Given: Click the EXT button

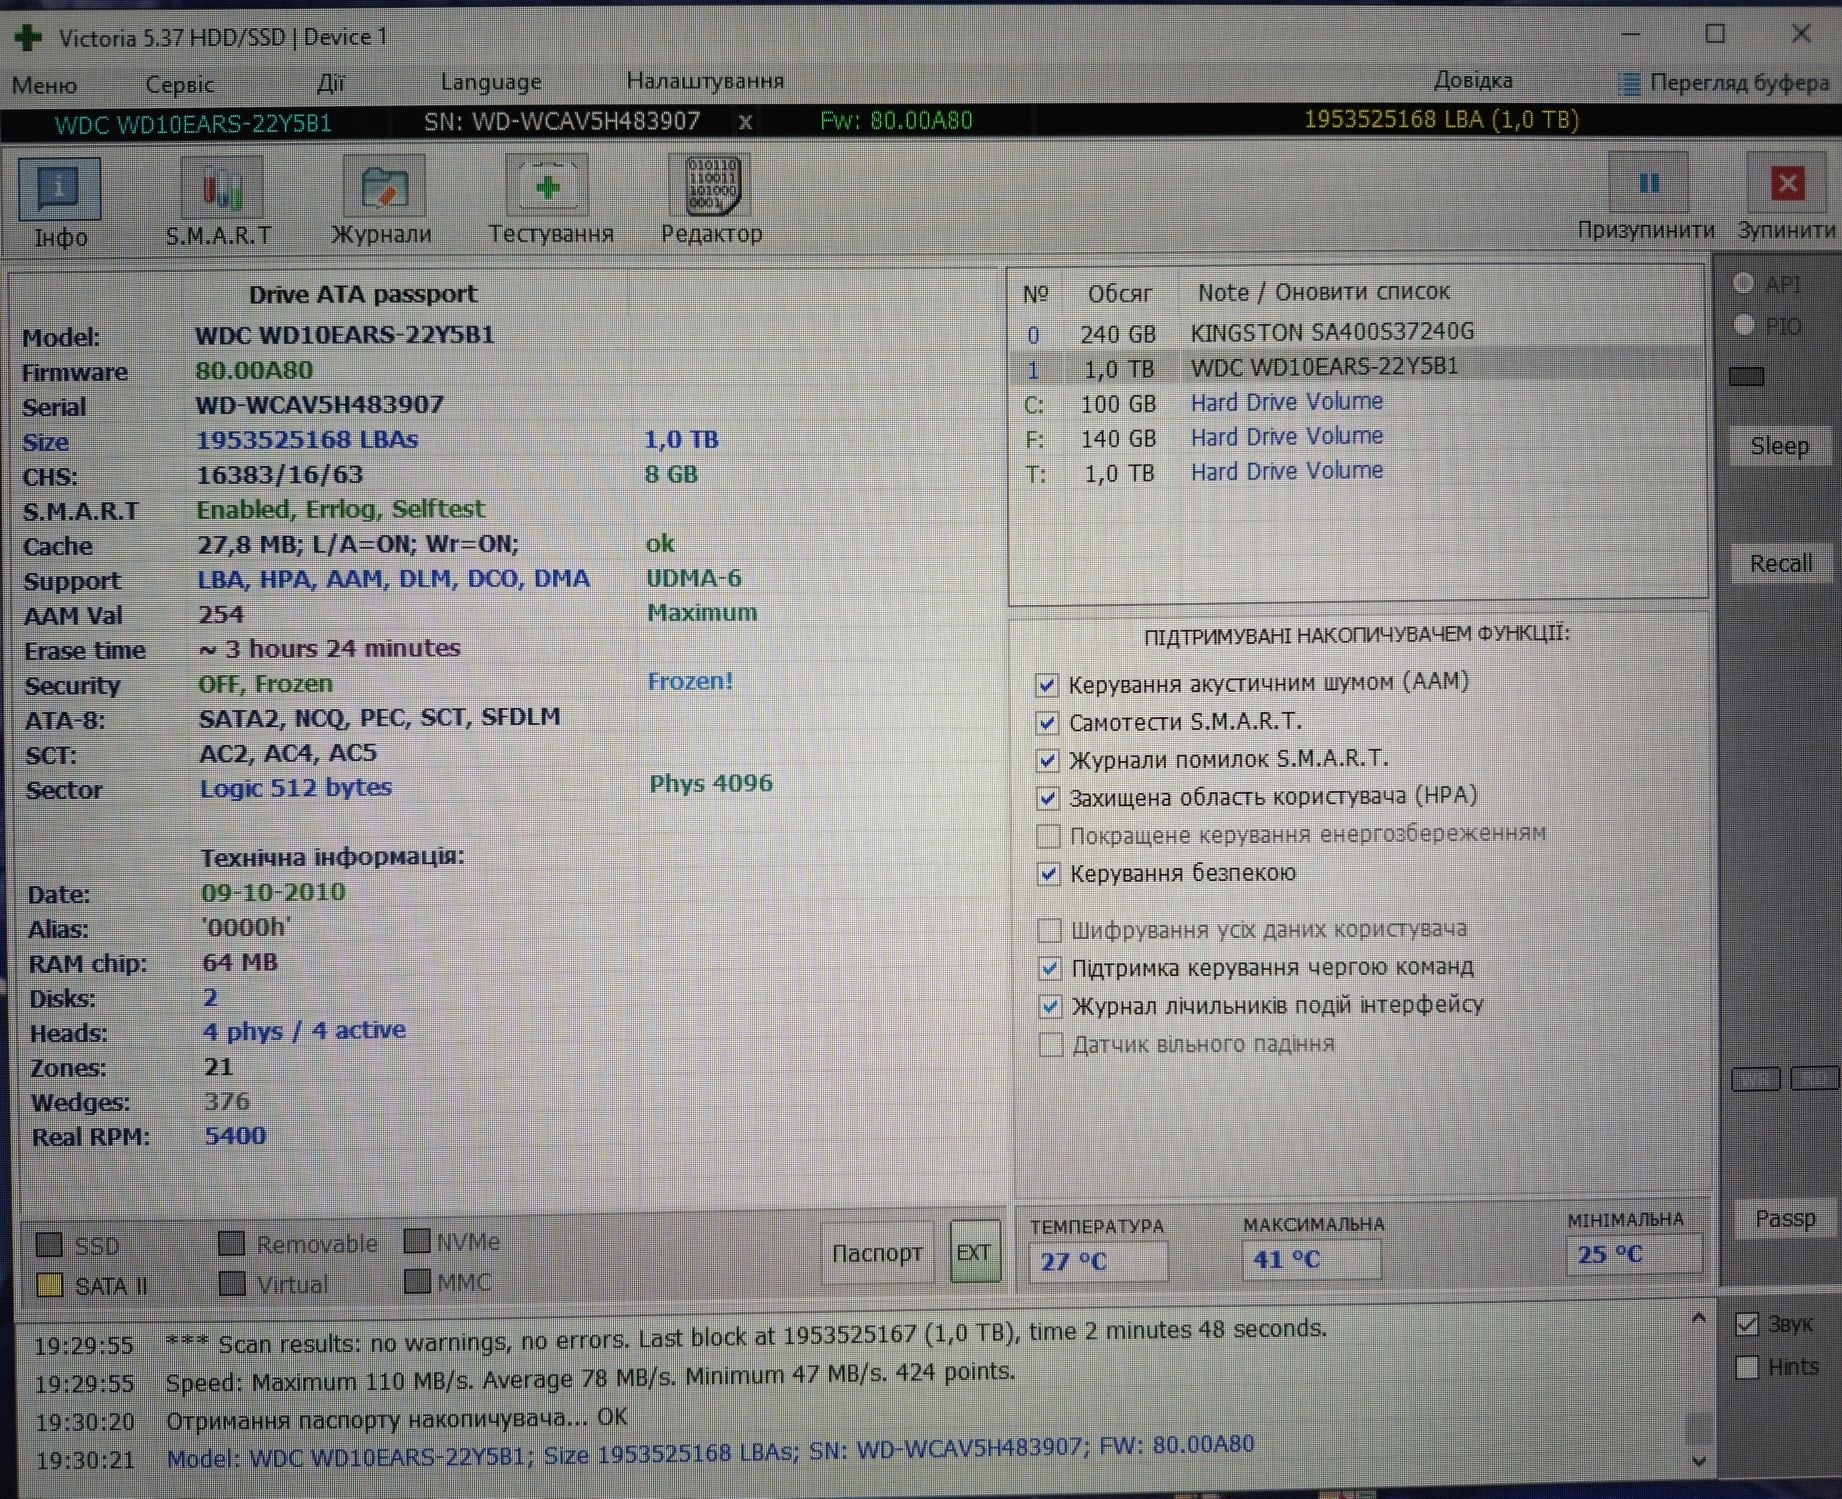Looking at the screenshot, I should (x=974, y=1252).
